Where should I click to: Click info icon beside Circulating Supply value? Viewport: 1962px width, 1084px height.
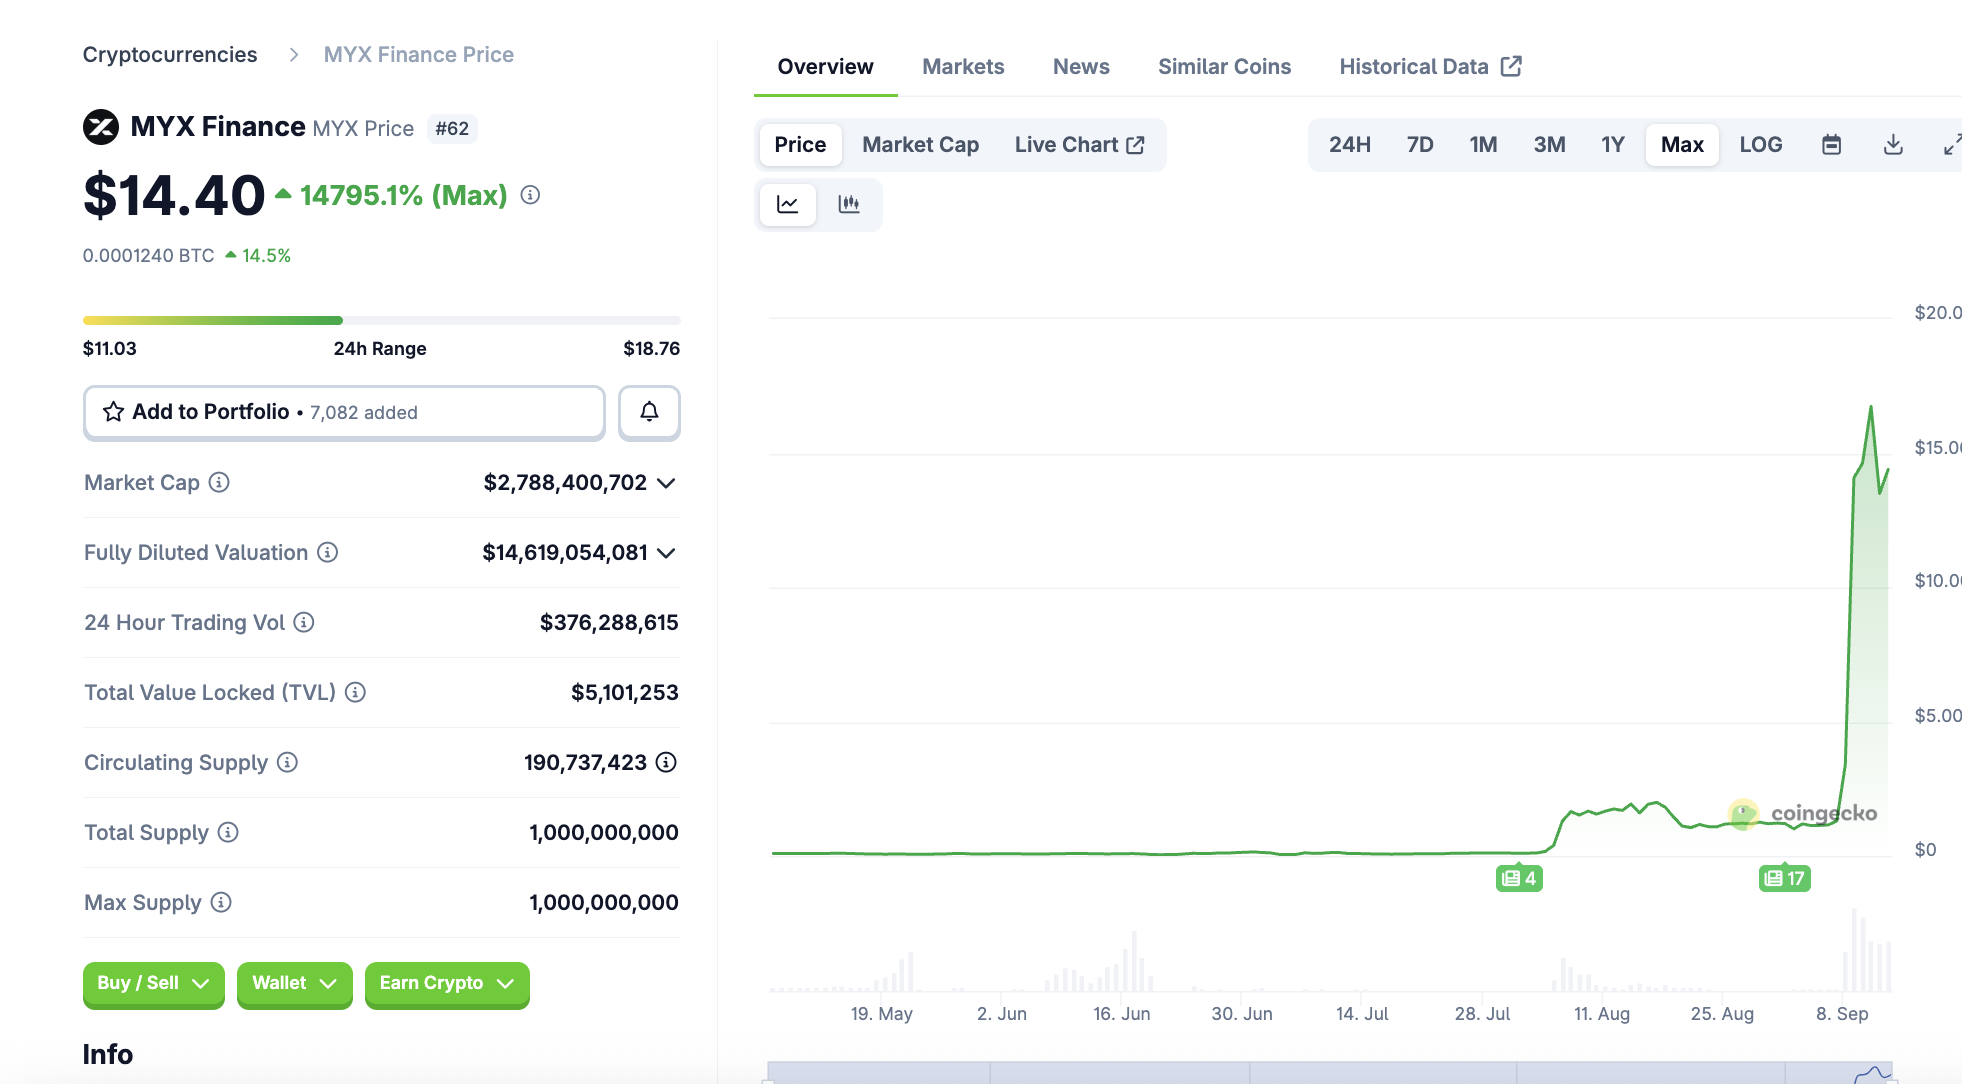(666, 762)
